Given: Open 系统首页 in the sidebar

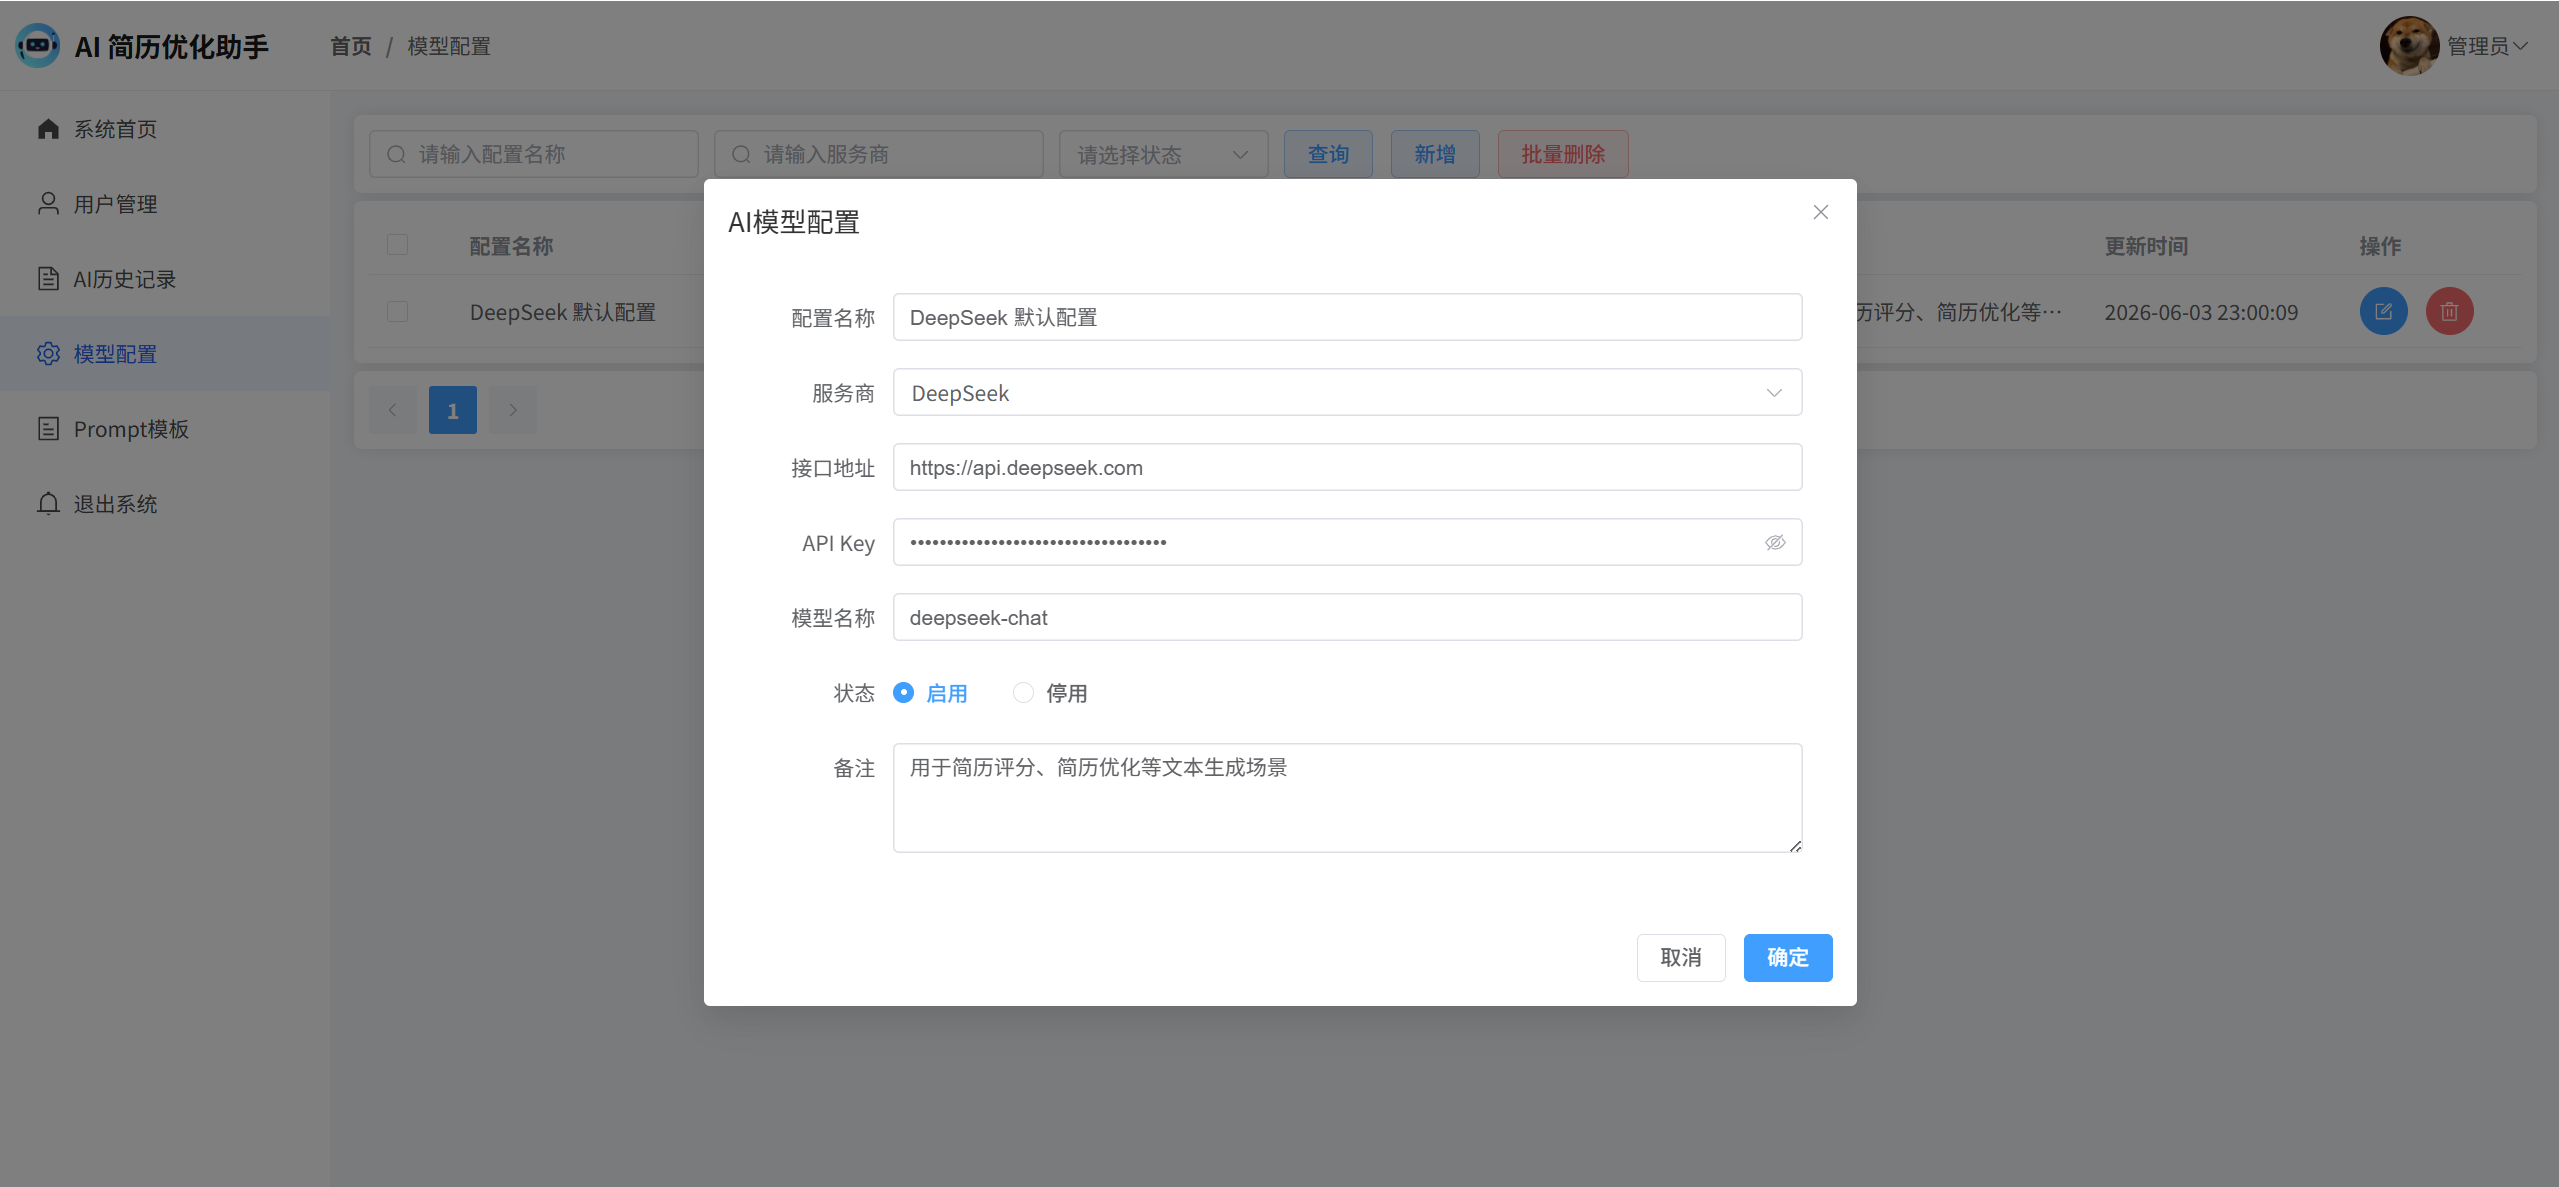Looking at the screenshot, I should 165,129.
